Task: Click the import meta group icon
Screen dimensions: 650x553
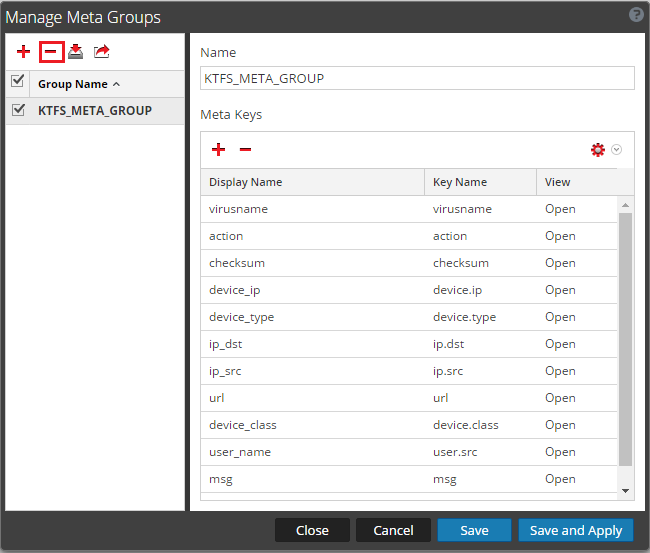Action: 75,51
